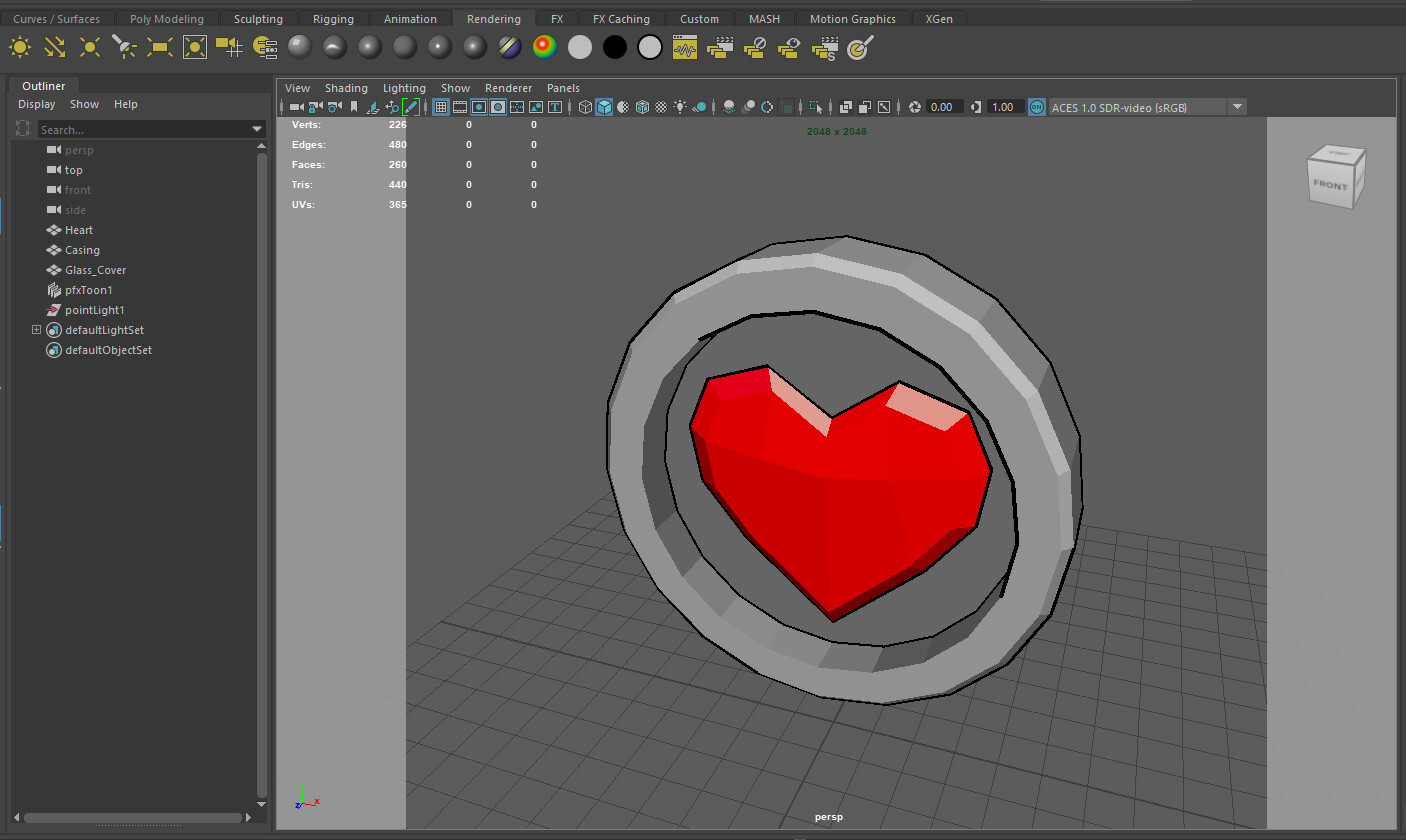Click the exposure value field showing 0.00
Image resolution: width=1406 pixels, height=840 pixels.
pos(946,107)
